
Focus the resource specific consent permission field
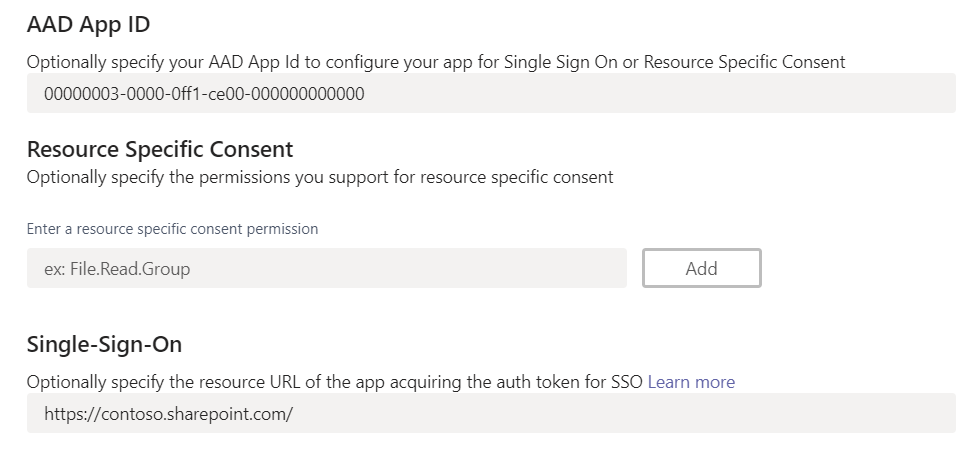pyautogui.click(x=326, y=268)
